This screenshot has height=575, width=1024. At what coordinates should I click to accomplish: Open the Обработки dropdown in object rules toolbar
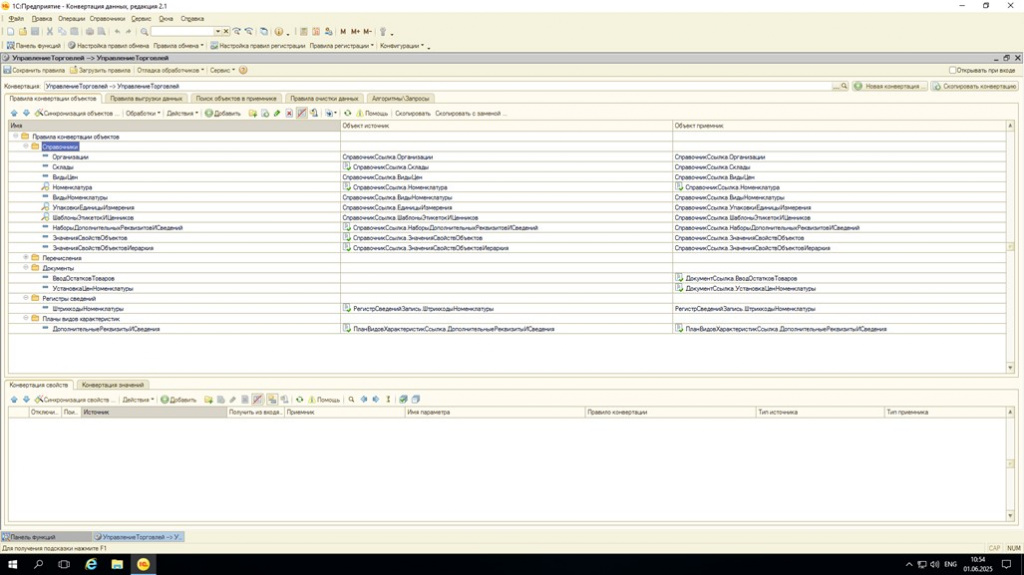pyautogui.click(x=142, y=113)
